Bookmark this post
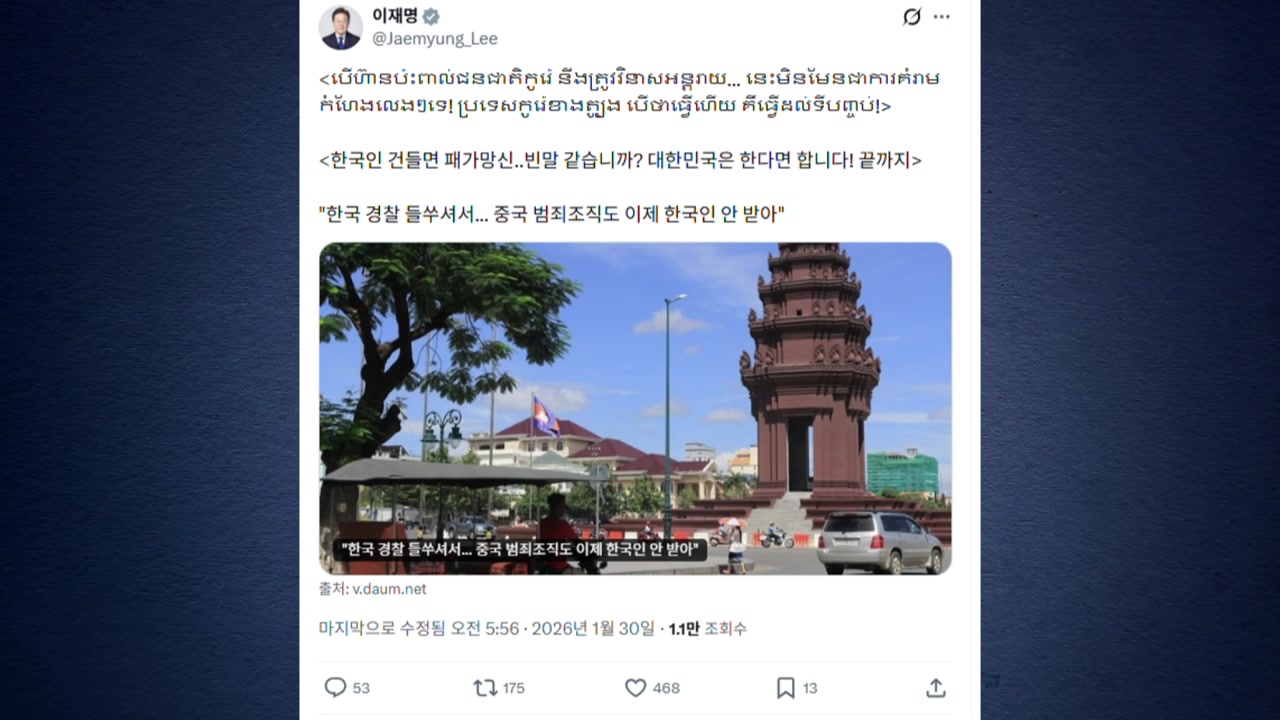1280x720 pixels. coord(786,687)
